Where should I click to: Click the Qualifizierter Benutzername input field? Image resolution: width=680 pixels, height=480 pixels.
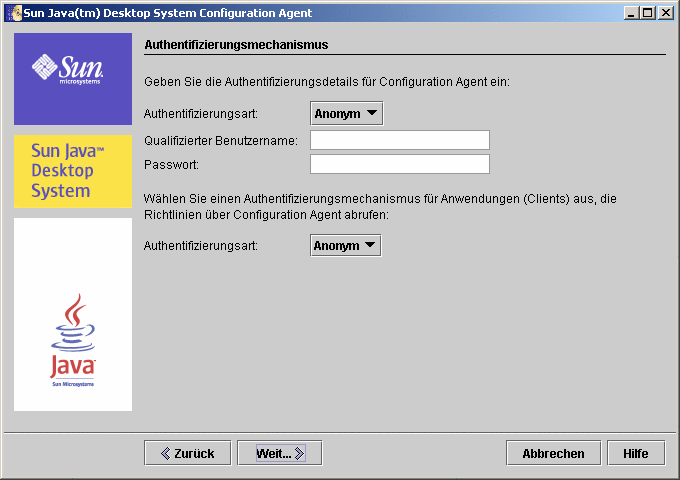tap(400, 140)
